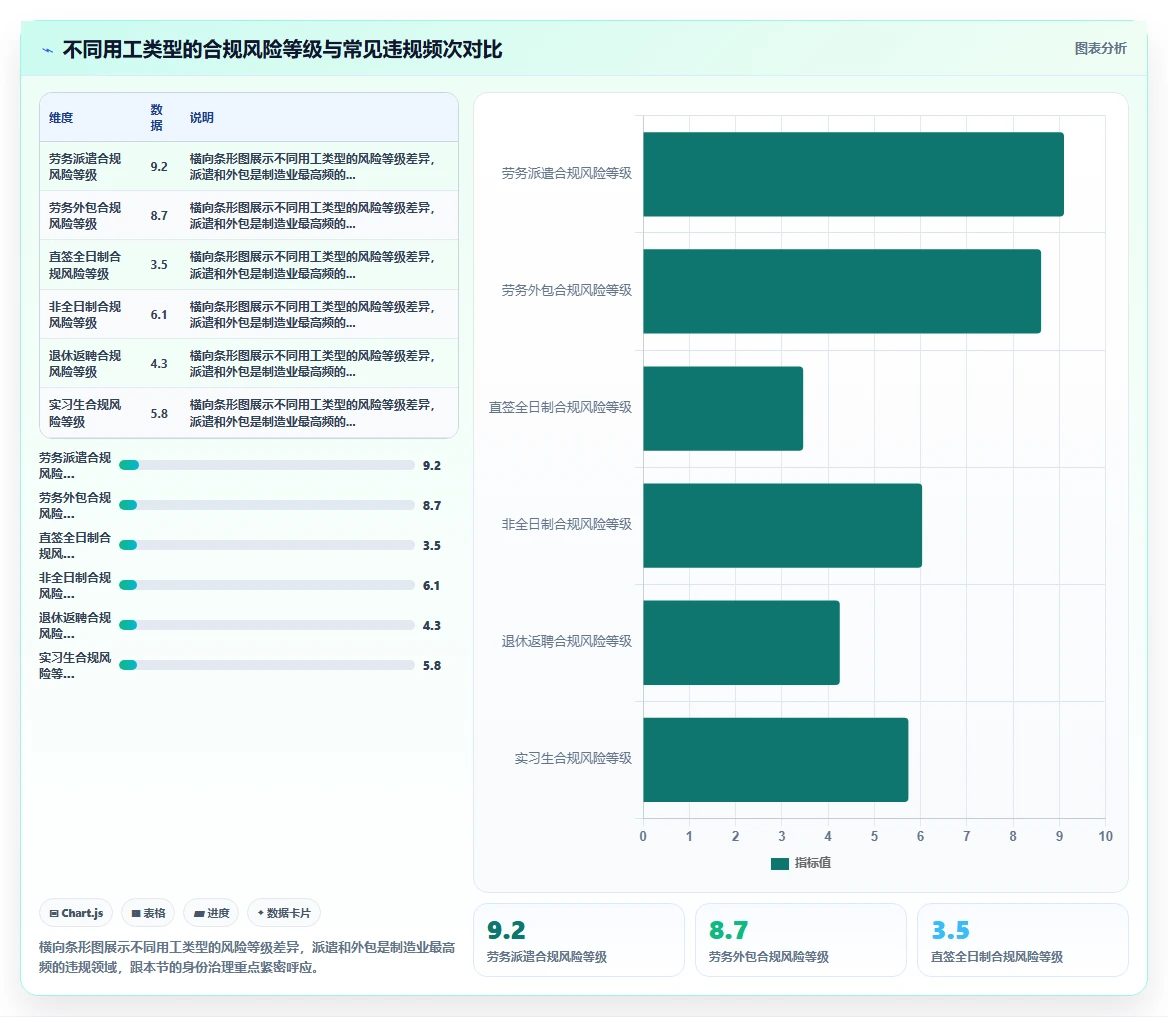The image size is (1168, 1017).
Task: Click the 说明 column header
Action: pos(201,118)
